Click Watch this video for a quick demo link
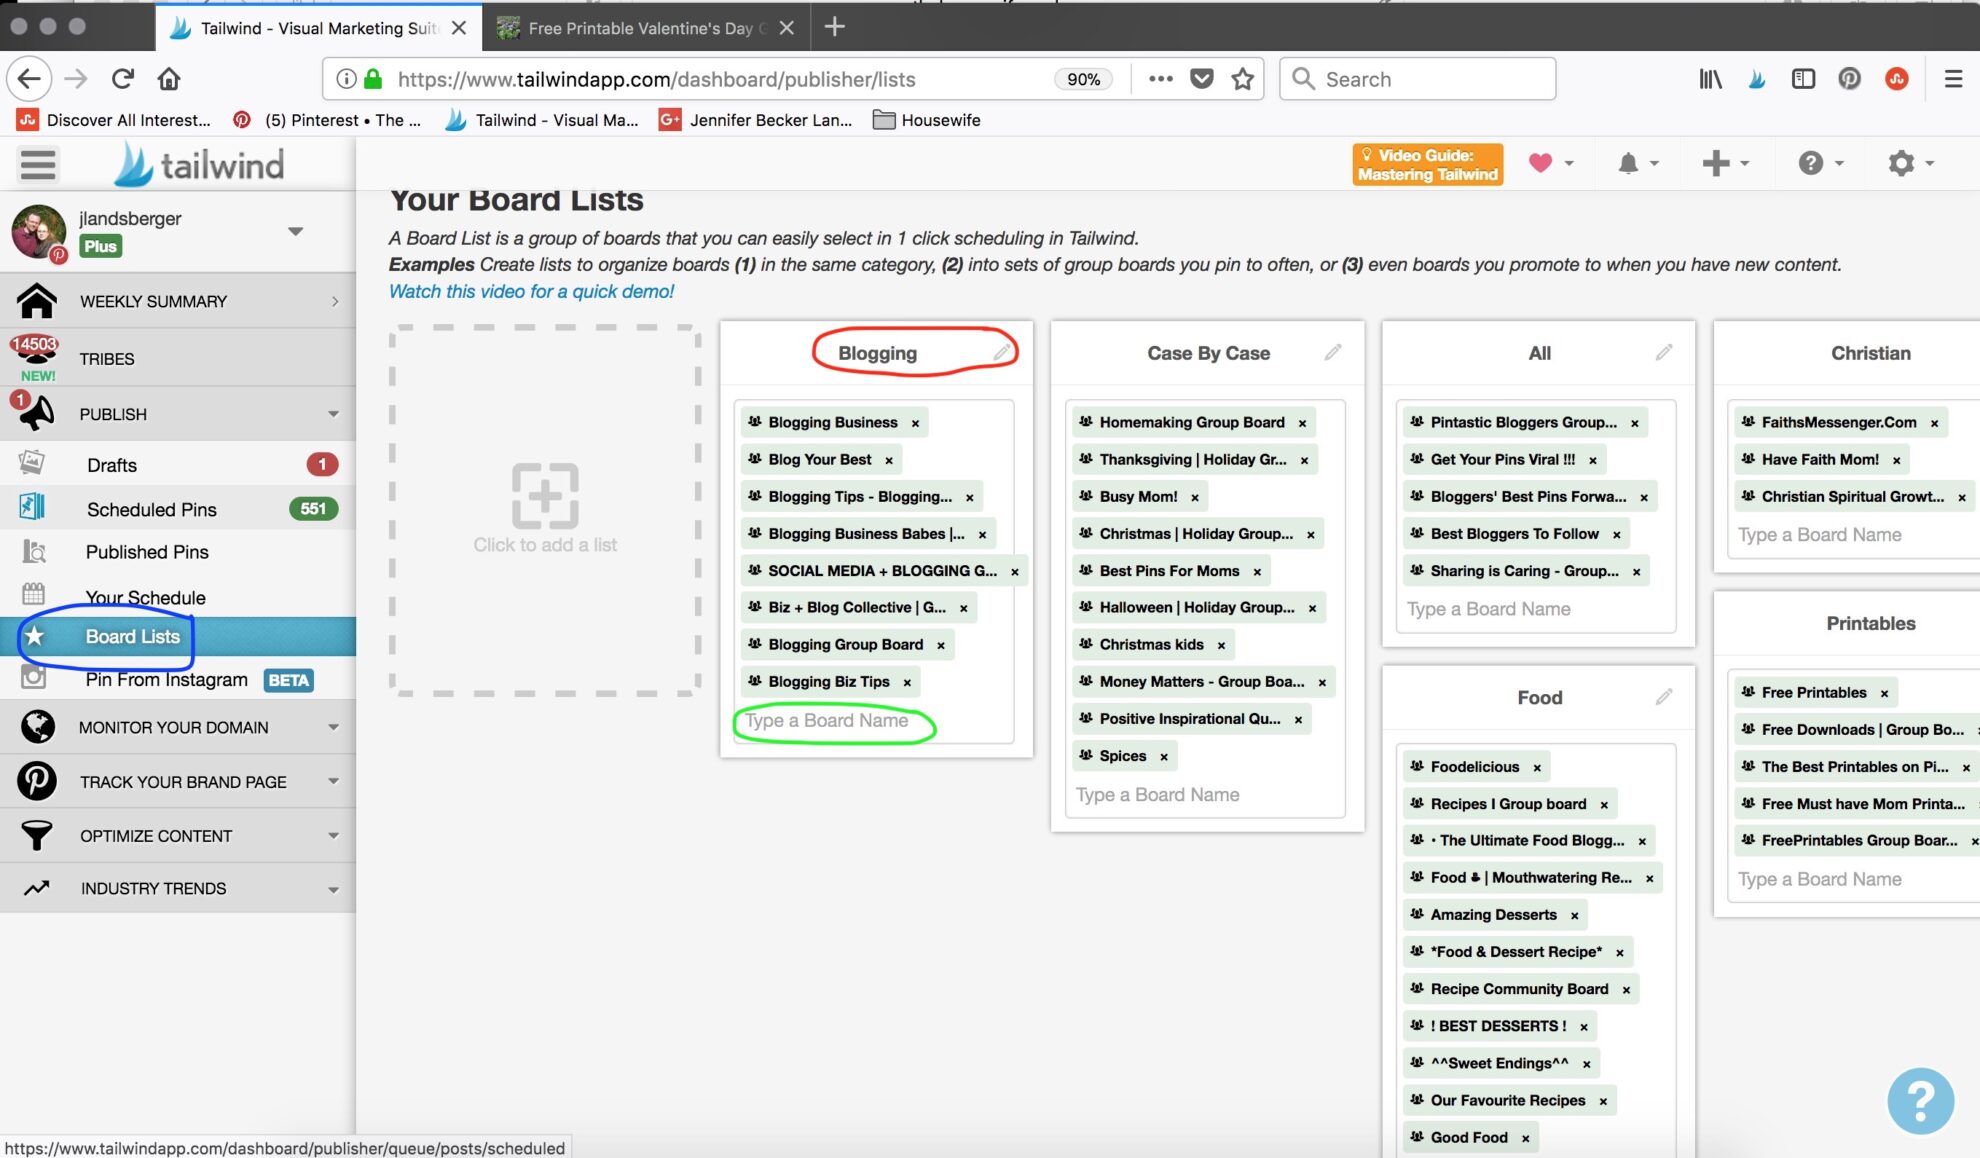Viewport: 1980px width, 1158px height. (531, 291)
